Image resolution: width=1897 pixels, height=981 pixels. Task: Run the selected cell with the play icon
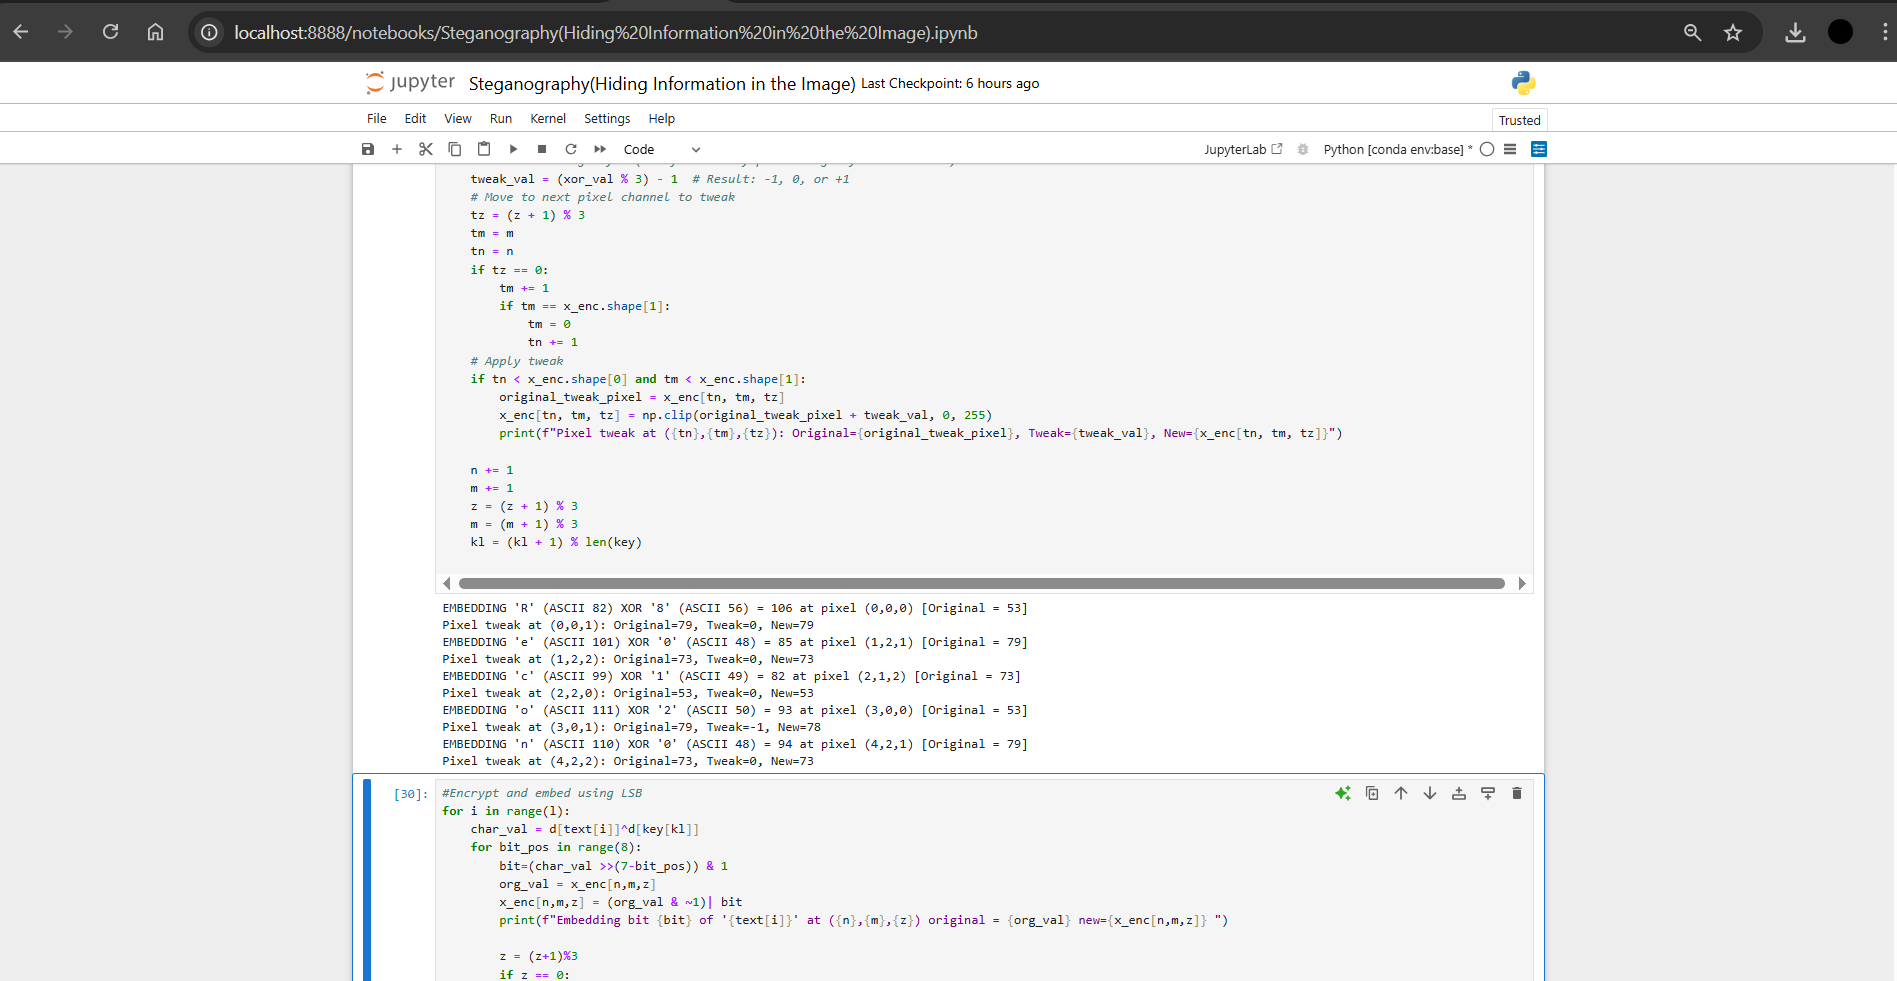click(x=513, y=149)
